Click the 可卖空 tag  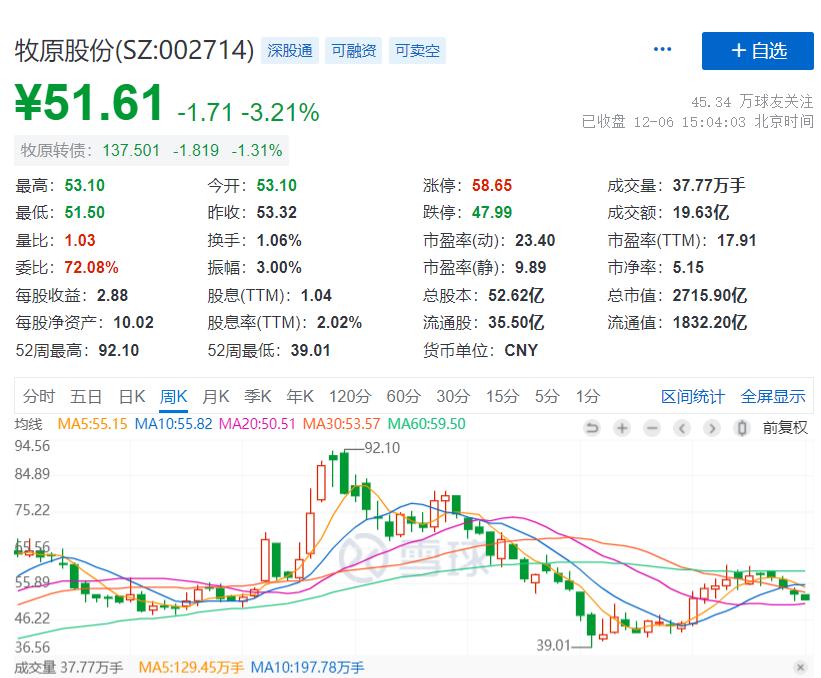coord(417,50)
